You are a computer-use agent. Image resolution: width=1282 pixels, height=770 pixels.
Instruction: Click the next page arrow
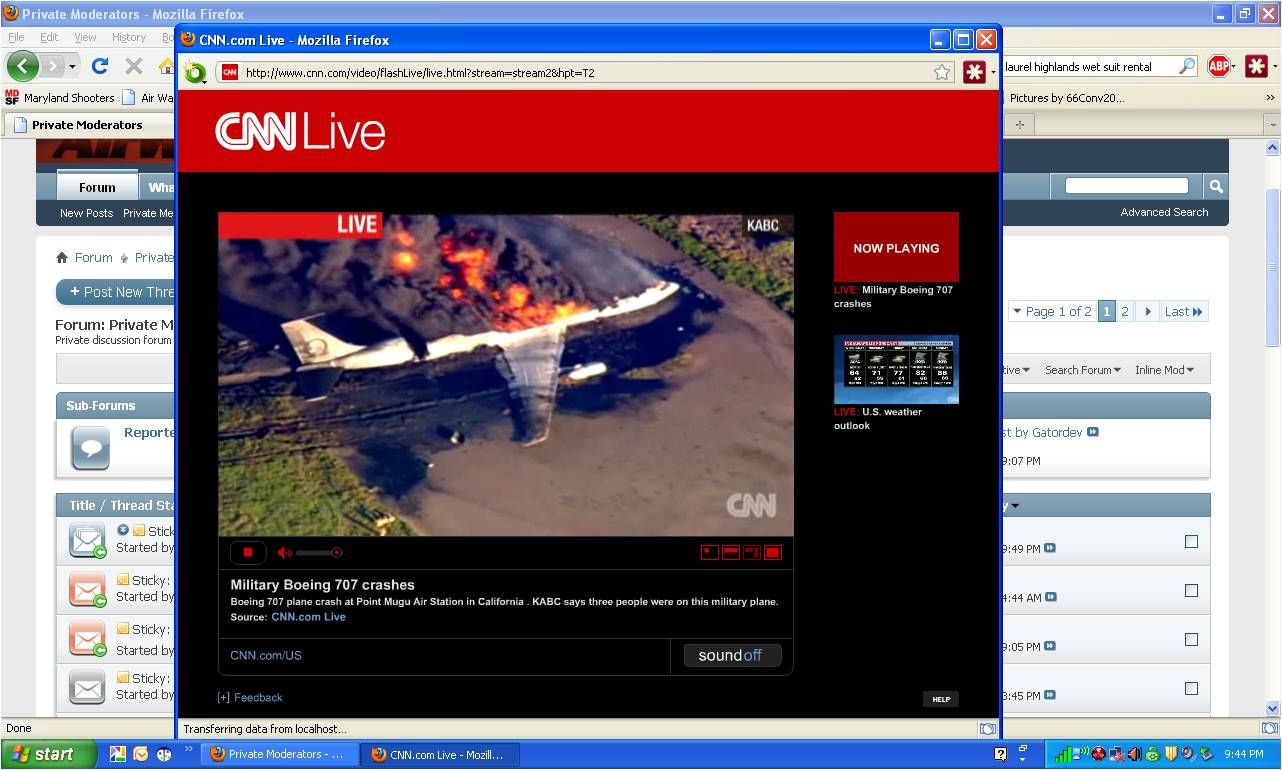1147,311
